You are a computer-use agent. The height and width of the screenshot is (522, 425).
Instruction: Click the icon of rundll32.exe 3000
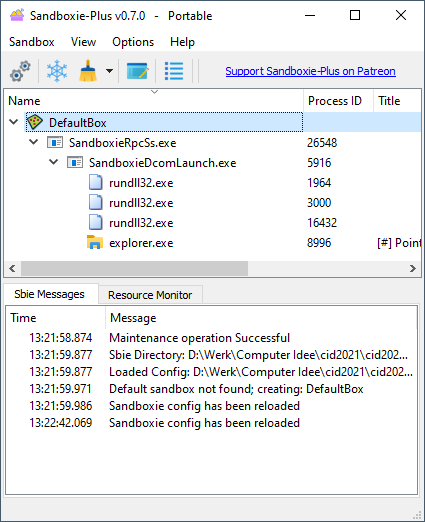pyautogui.click(x=95, y=203)
